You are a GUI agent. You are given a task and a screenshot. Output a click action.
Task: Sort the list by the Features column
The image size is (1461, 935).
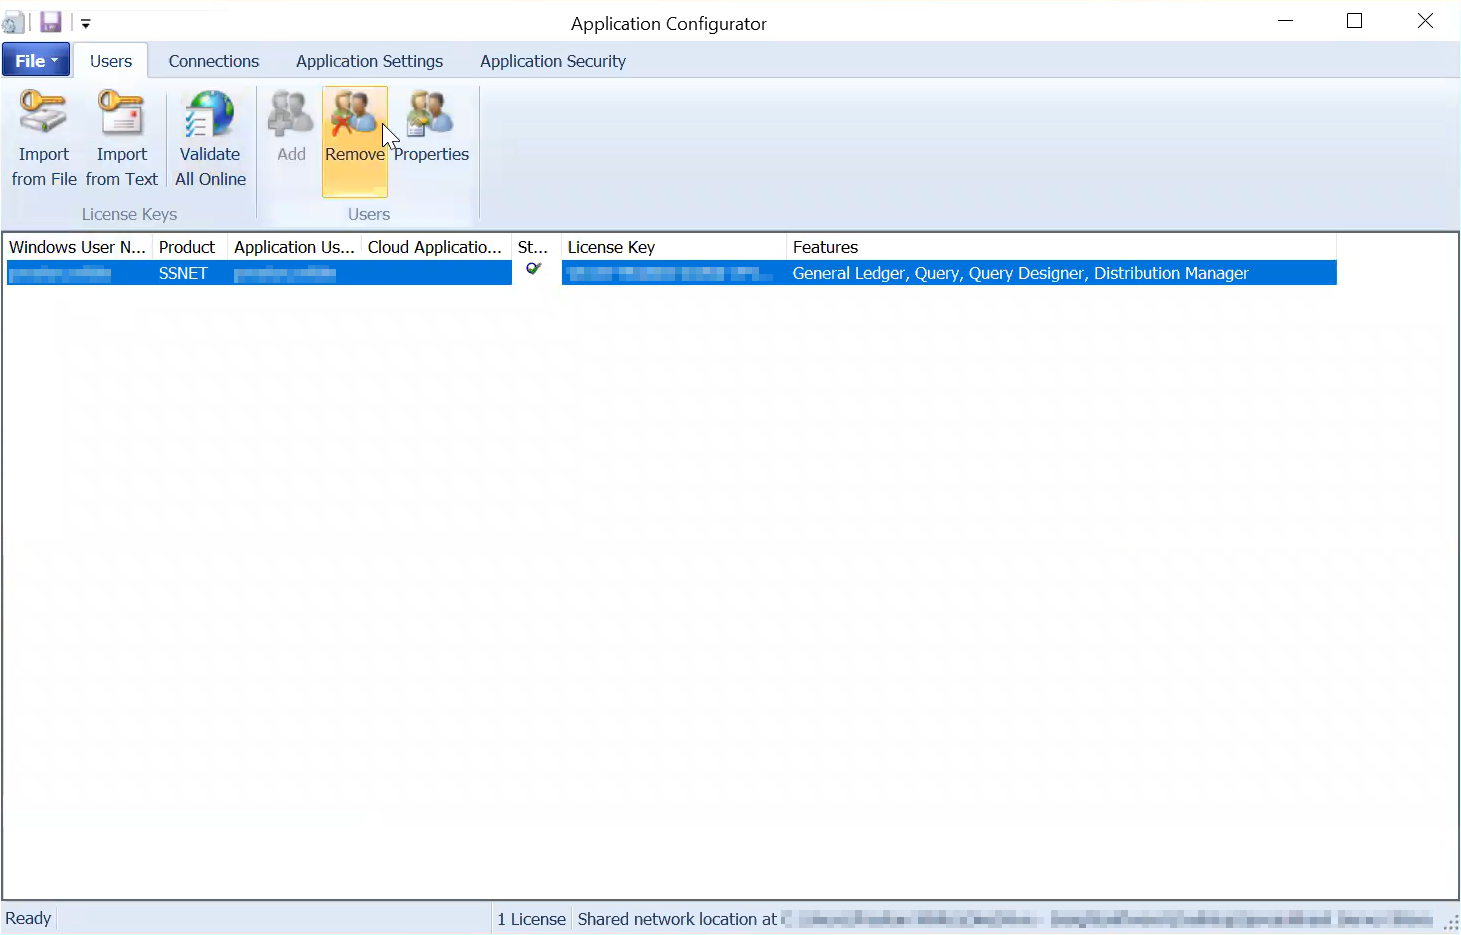click(x=825, y=246)
